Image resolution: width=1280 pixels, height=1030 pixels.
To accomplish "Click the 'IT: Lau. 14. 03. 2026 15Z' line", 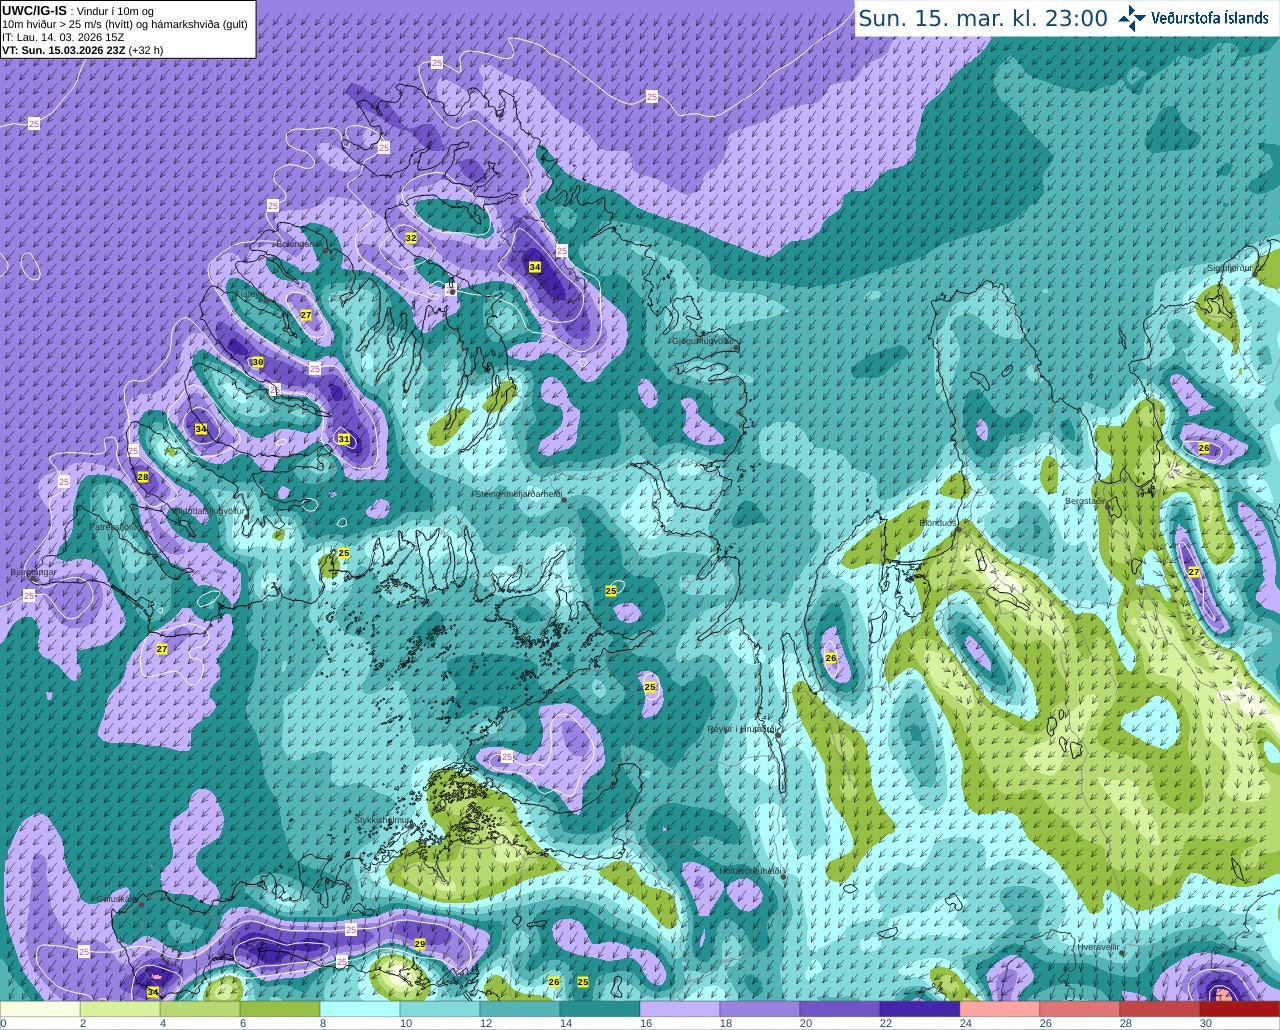I will point(63,37).
